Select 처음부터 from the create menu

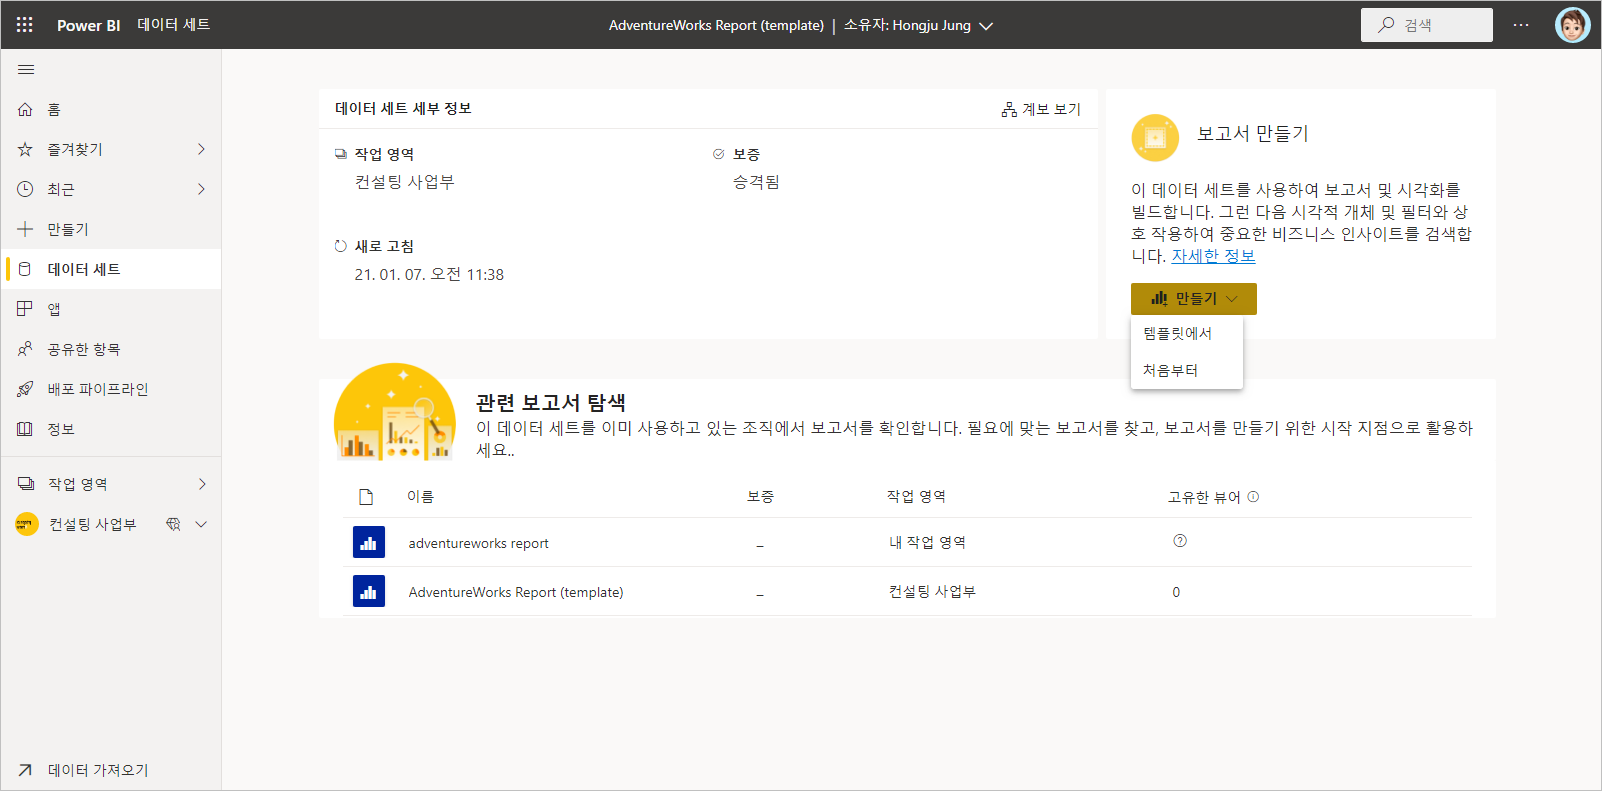tap(1187, 370)
